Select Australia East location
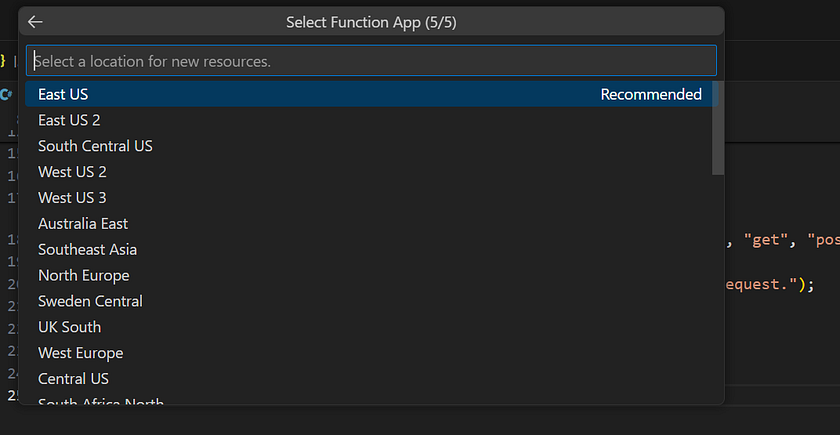This screenshot has height=435, width=840. coord(83,224)
